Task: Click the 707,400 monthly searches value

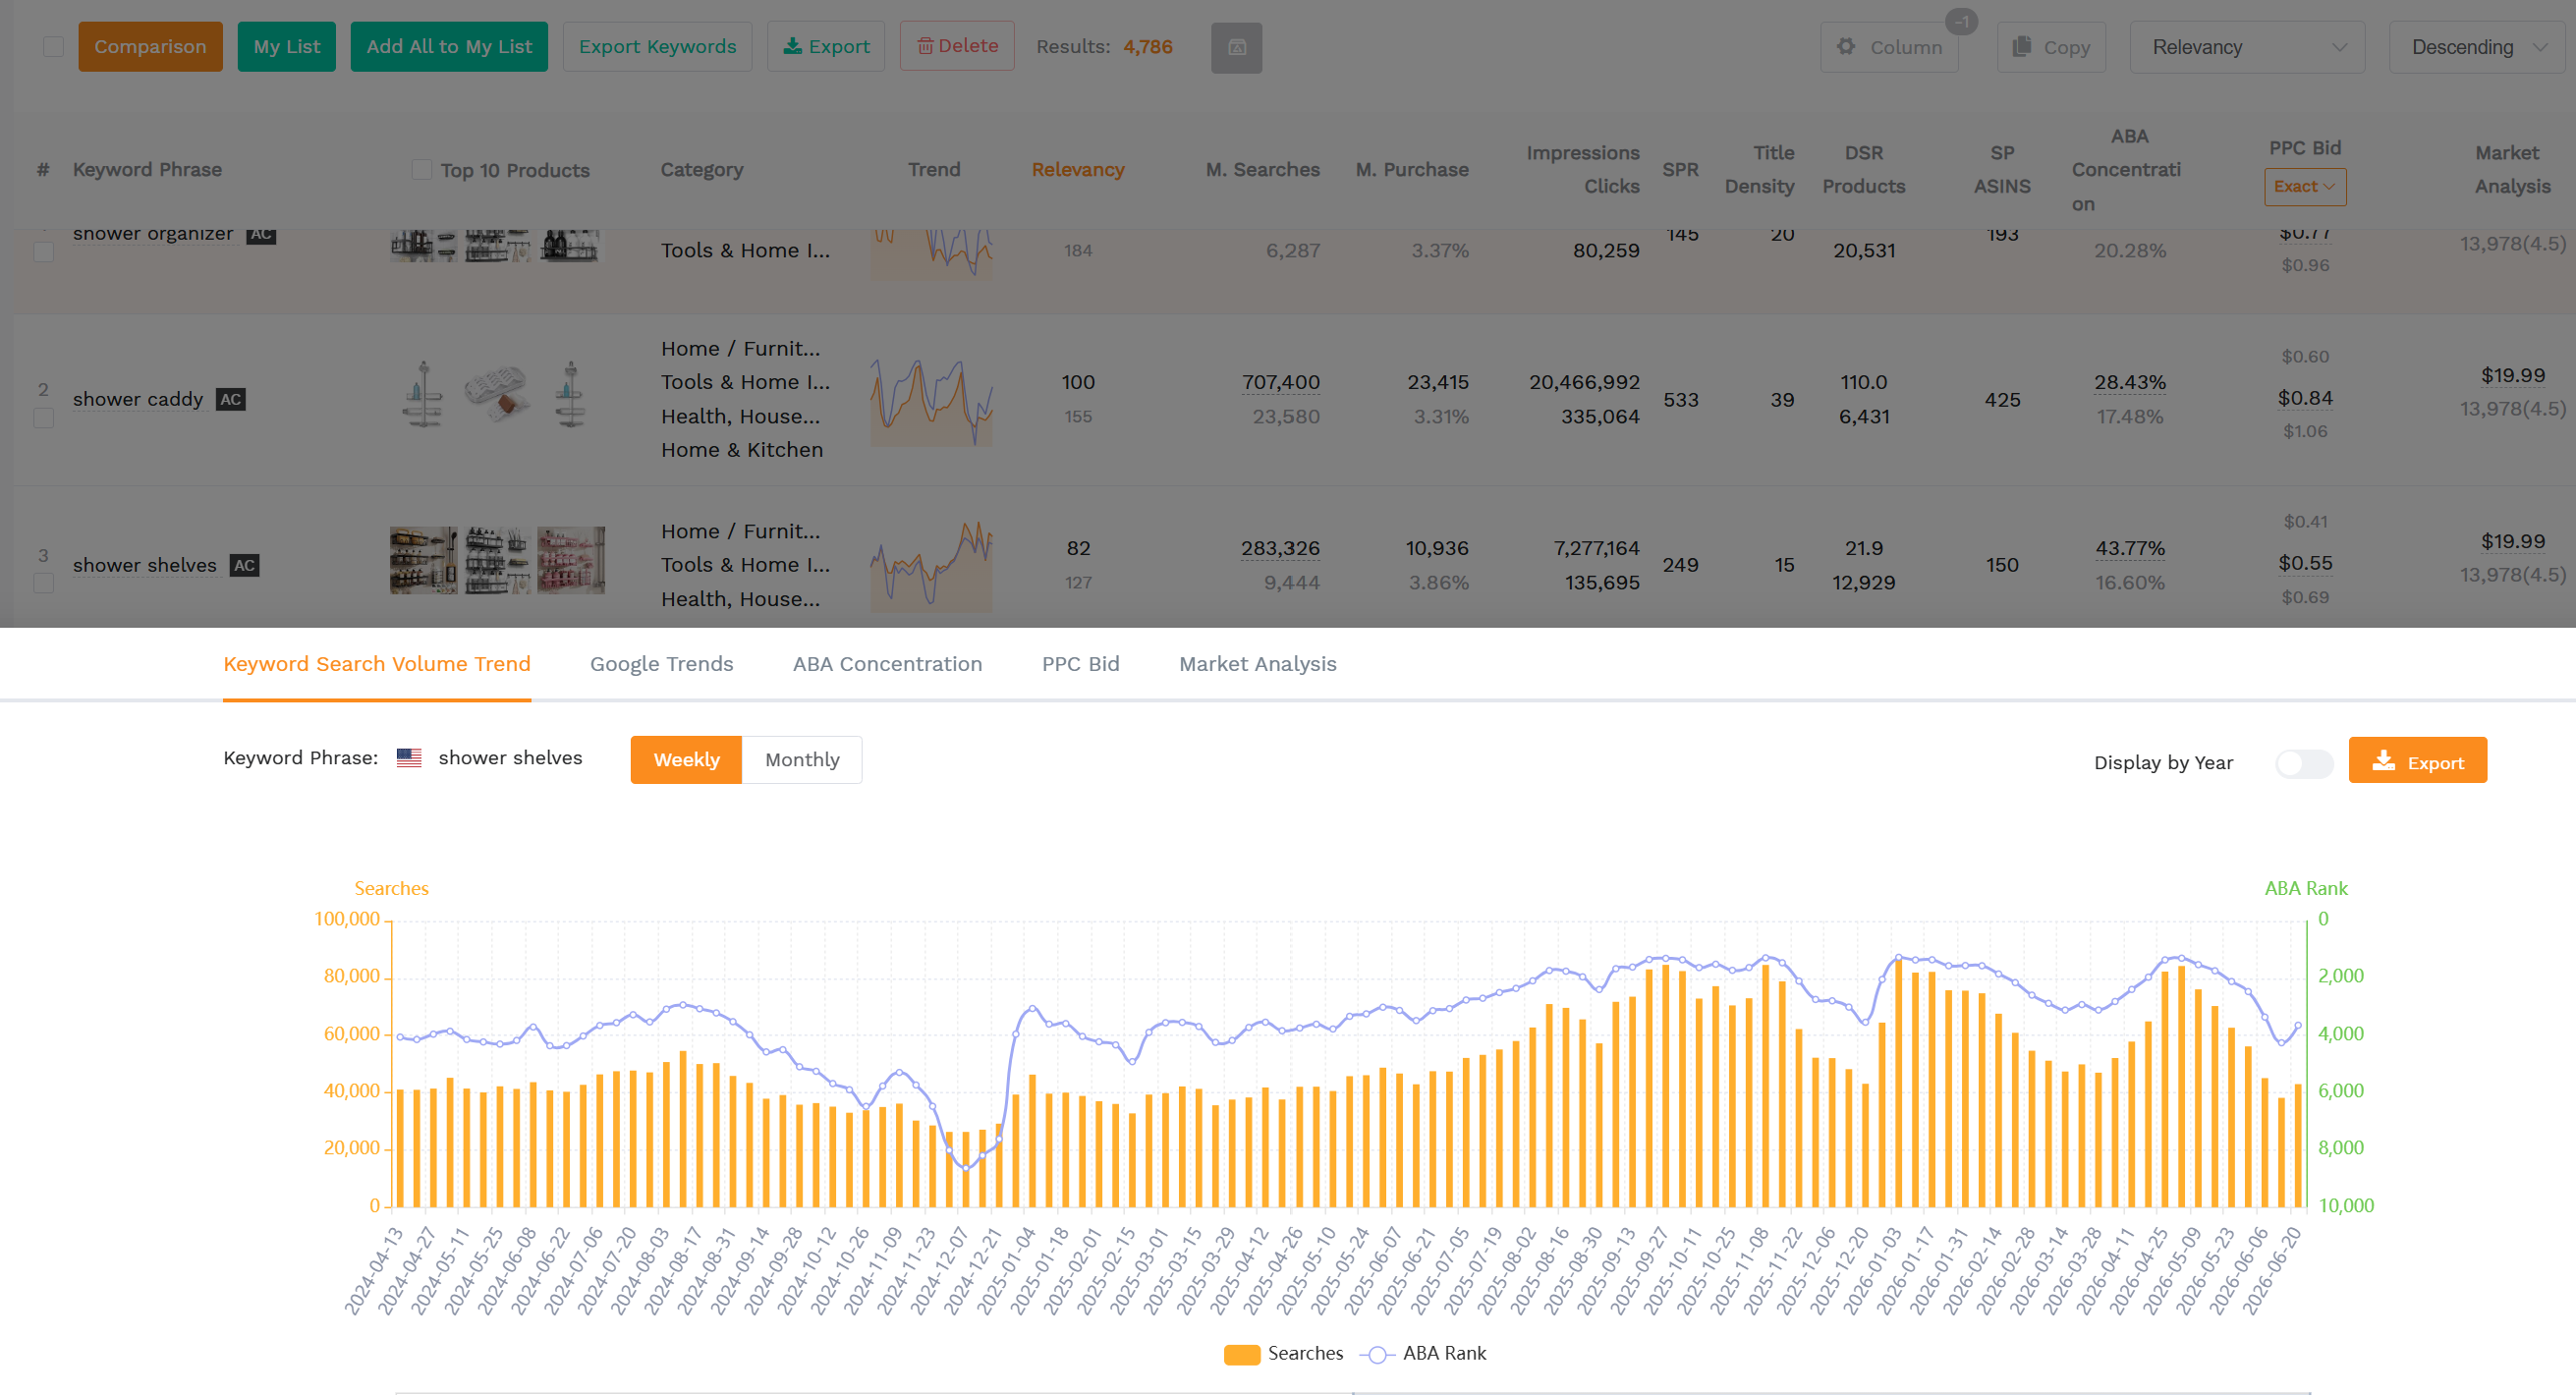Action: (1280, 383)
